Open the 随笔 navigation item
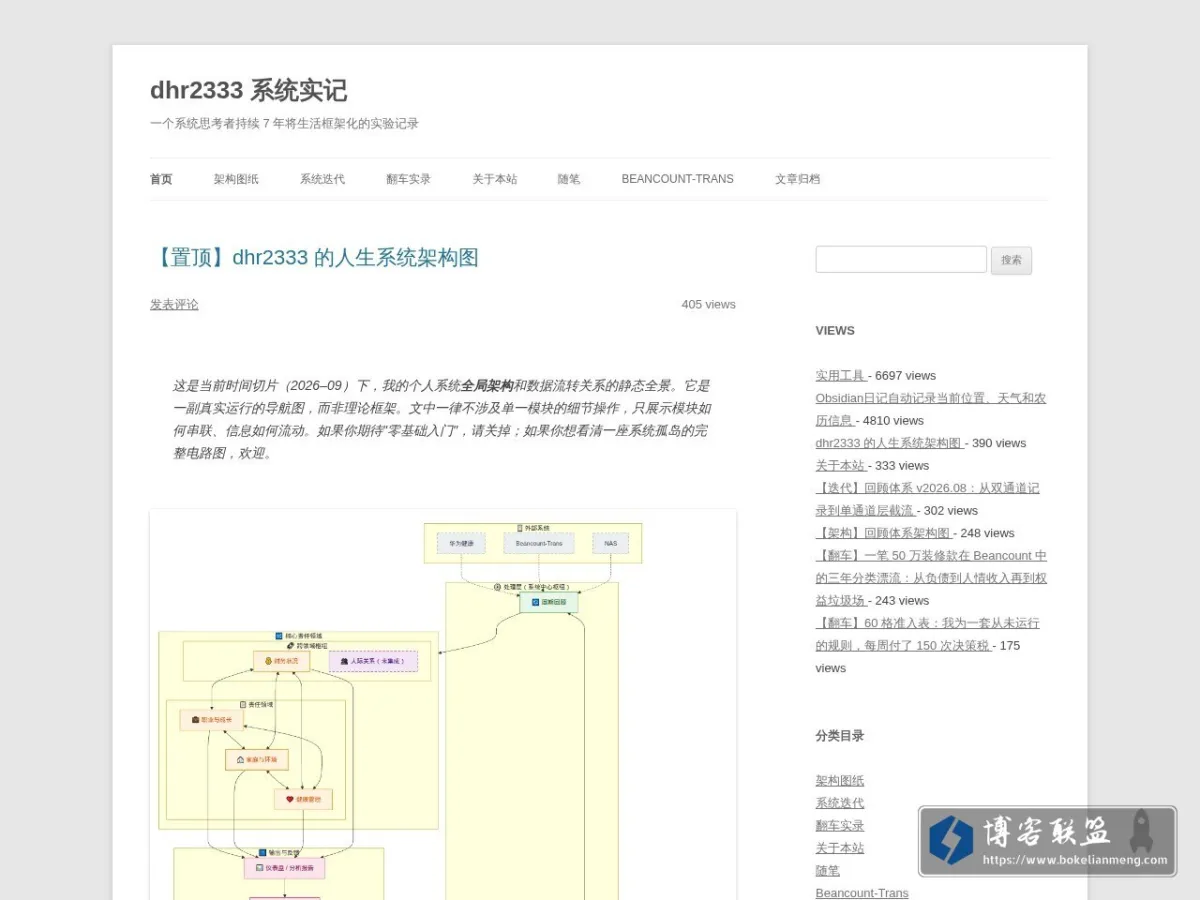The height and width of the screenshot is (900, 1200). click(x=569, y=179)
